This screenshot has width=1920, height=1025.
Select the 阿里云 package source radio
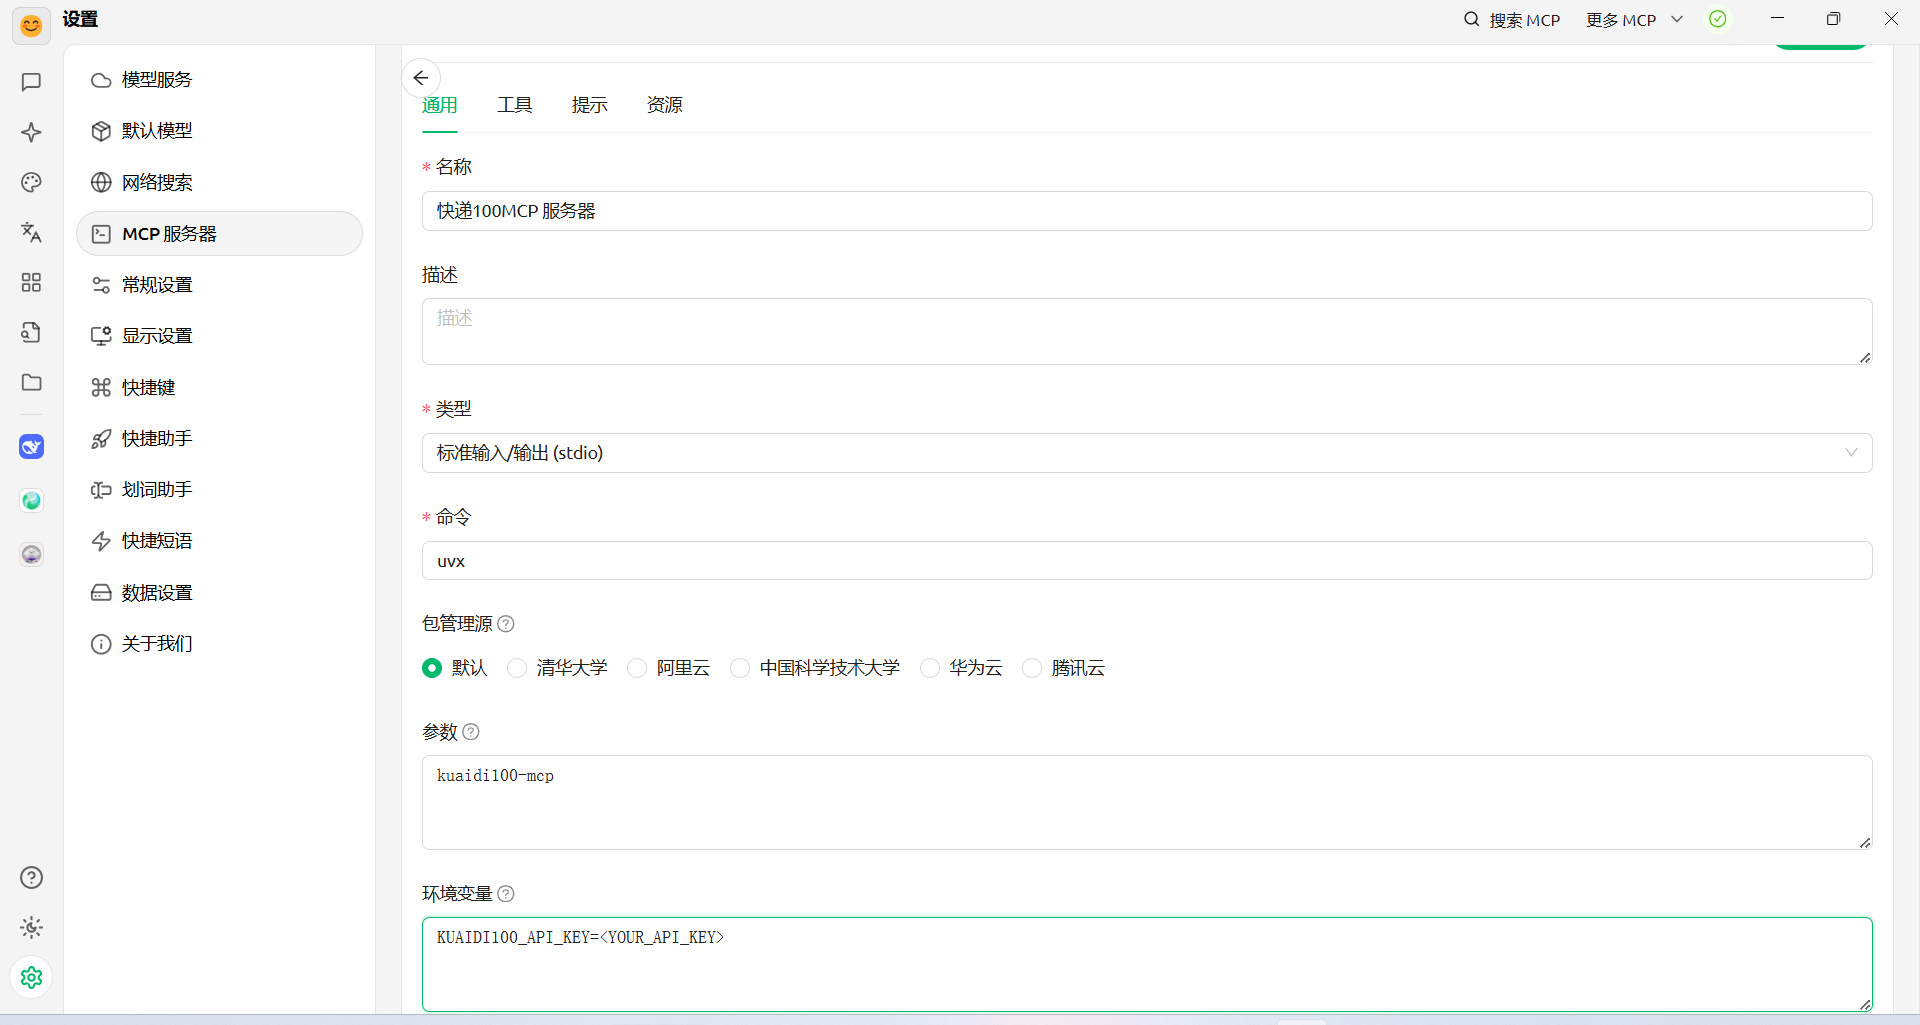637,668
